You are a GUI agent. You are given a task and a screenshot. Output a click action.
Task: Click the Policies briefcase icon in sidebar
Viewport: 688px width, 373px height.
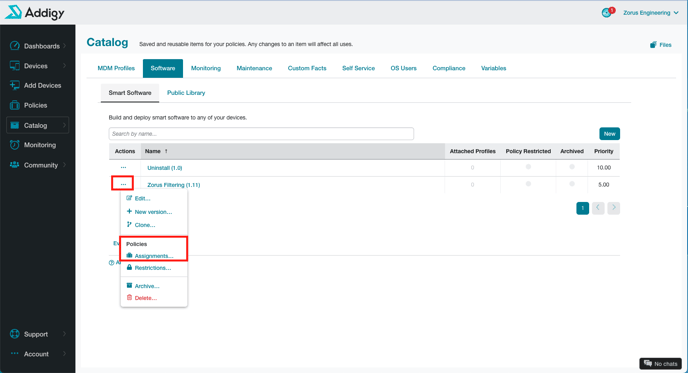(14, 105)
